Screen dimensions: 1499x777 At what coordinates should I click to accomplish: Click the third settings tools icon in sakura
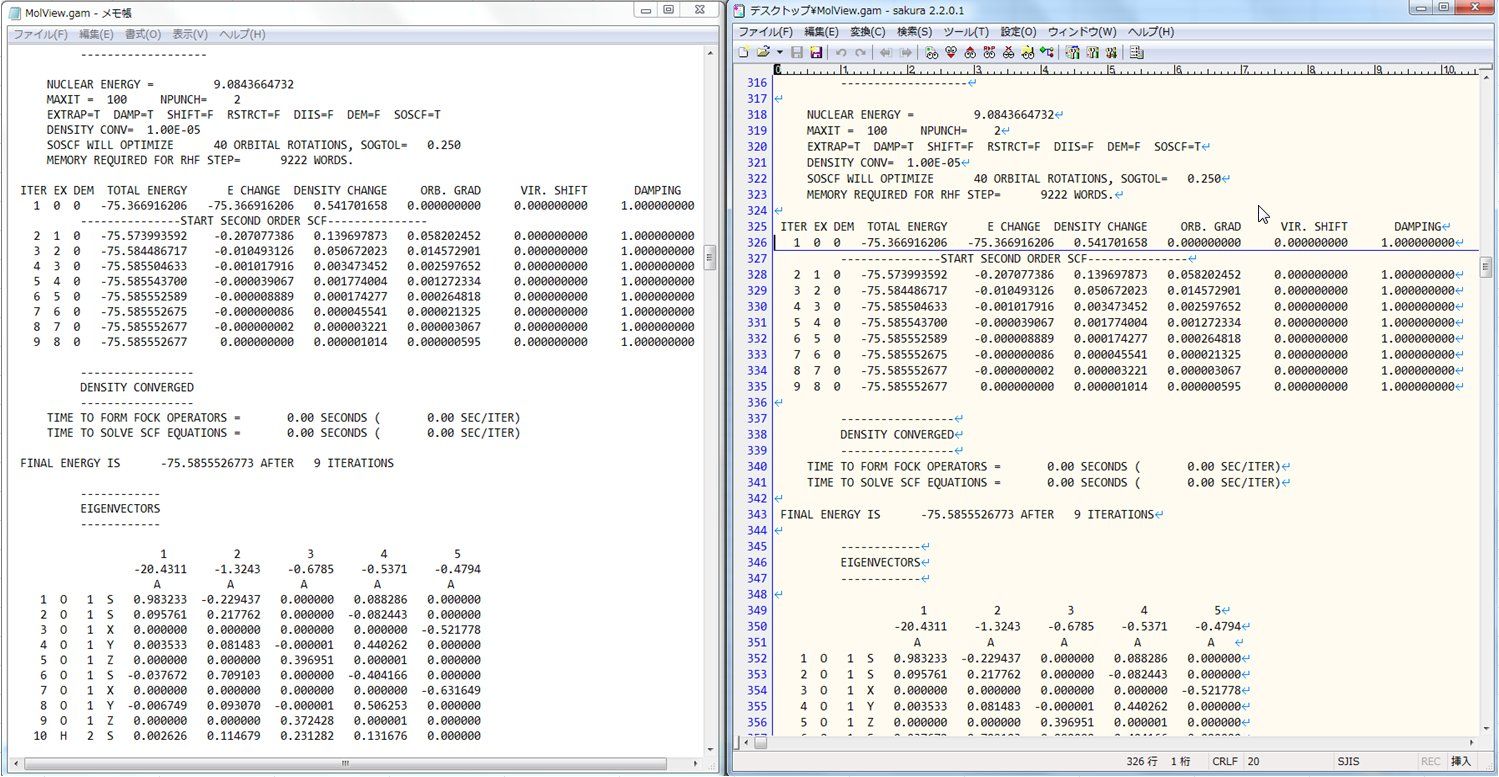coord(1112,52)
